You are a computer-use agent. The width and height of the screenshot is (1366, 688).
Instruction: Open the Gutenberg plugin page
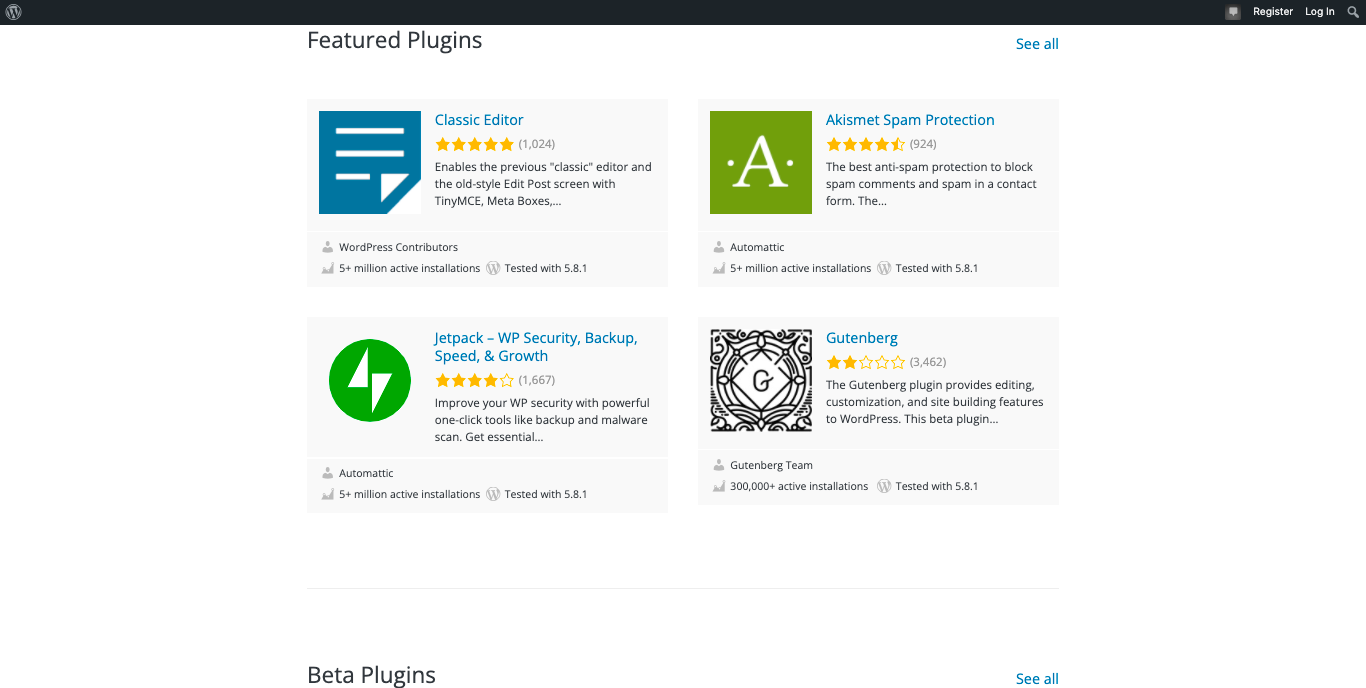tap(861, 337)
